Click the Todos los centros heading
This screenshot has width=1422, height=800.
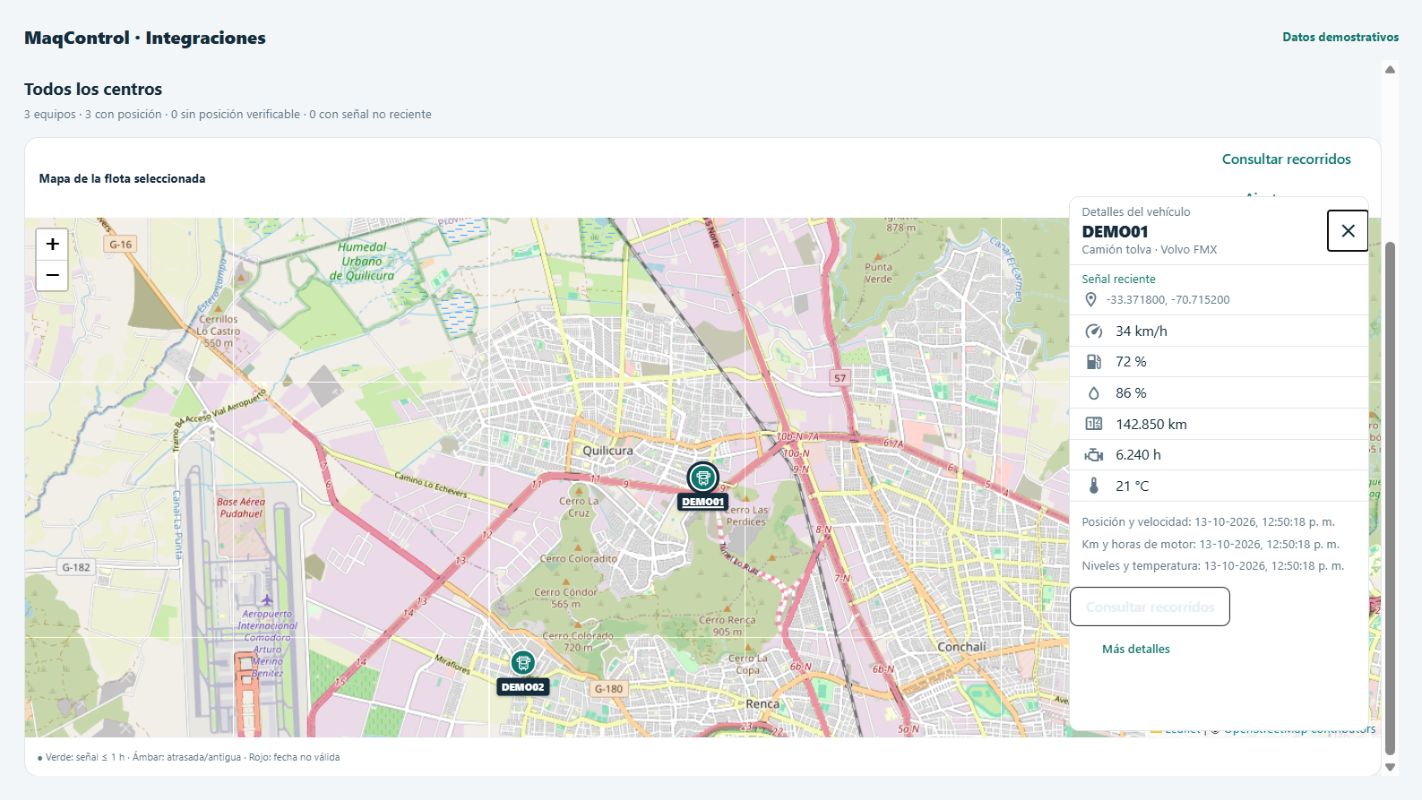(x=93, y=89)
